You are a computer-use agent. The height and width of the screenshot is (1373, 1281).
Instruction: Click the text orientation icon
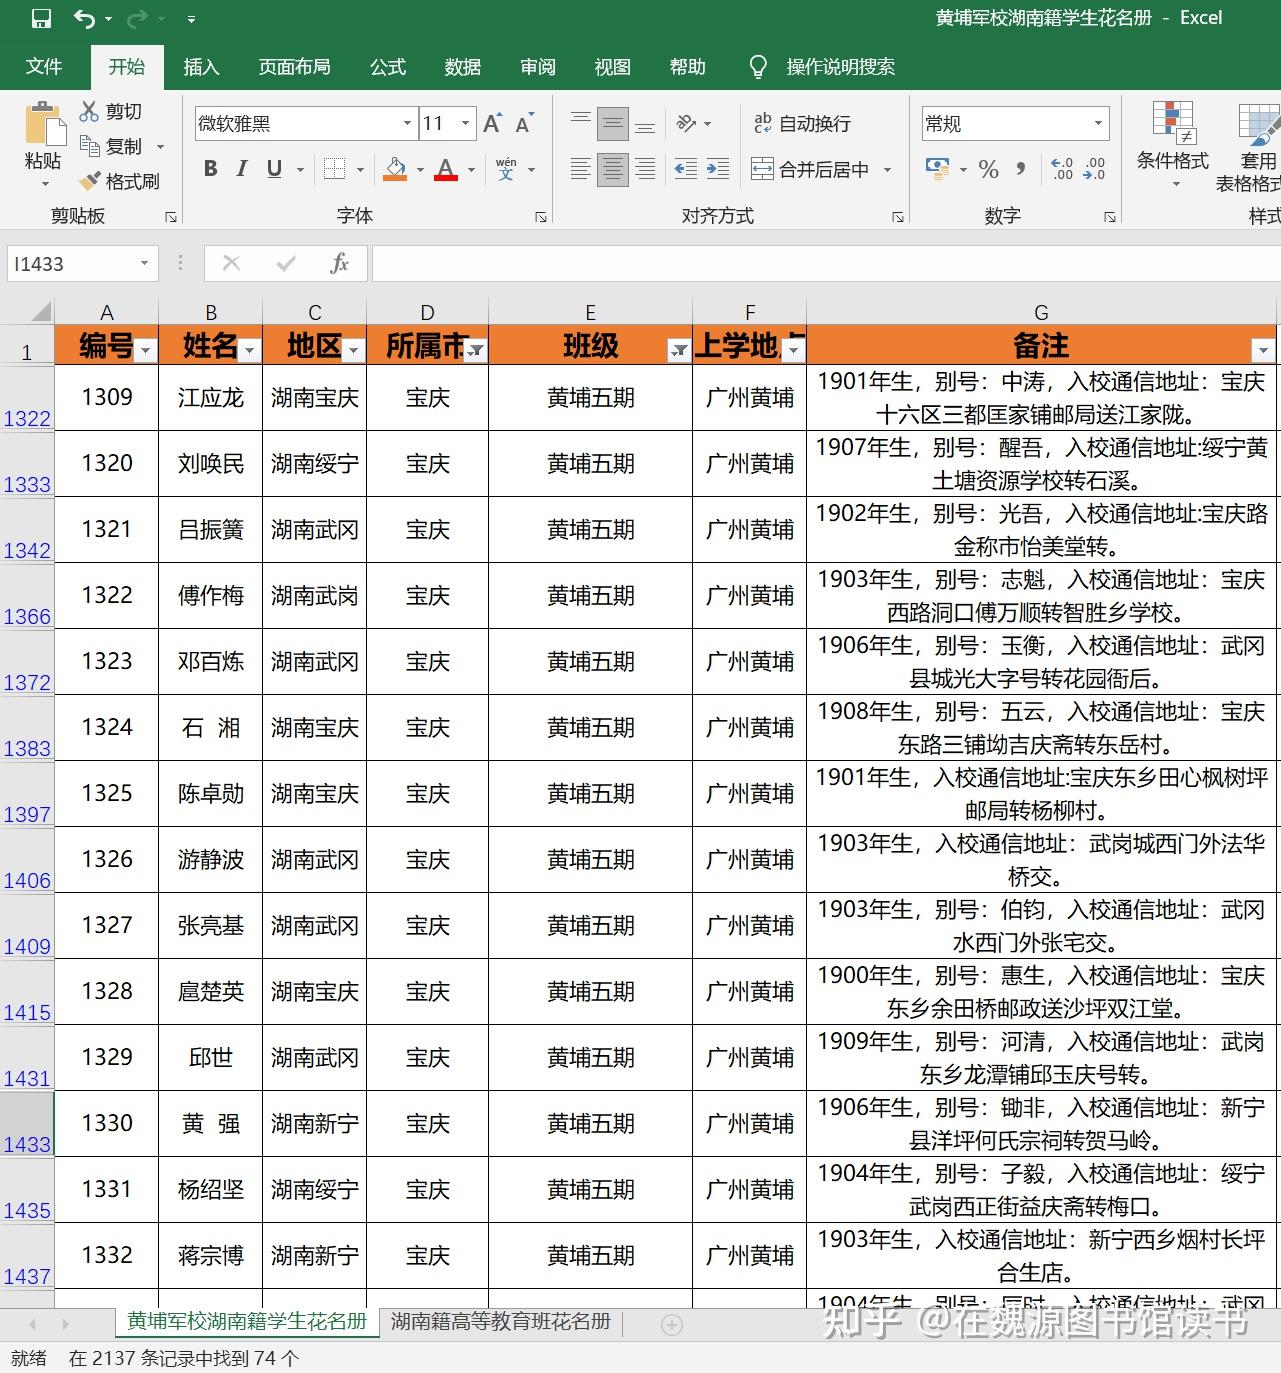[687, 123]
